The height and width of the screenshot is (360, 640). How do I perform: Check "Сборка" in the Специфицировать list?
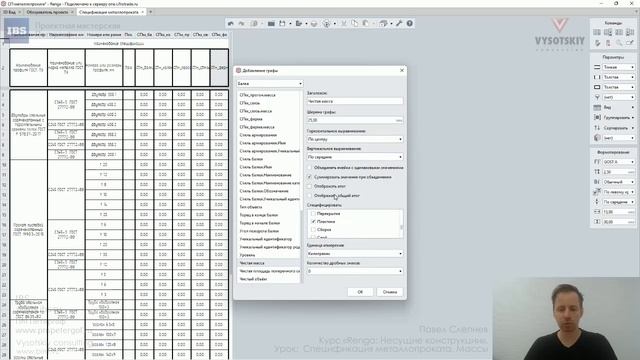click(313, 230)
